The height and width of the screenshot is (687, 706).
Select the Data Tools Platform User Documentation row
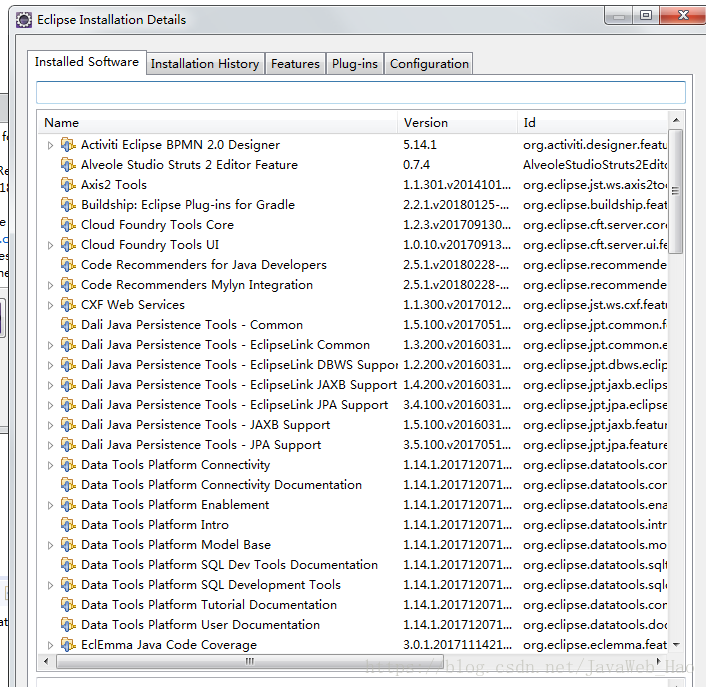click(353, 625)
